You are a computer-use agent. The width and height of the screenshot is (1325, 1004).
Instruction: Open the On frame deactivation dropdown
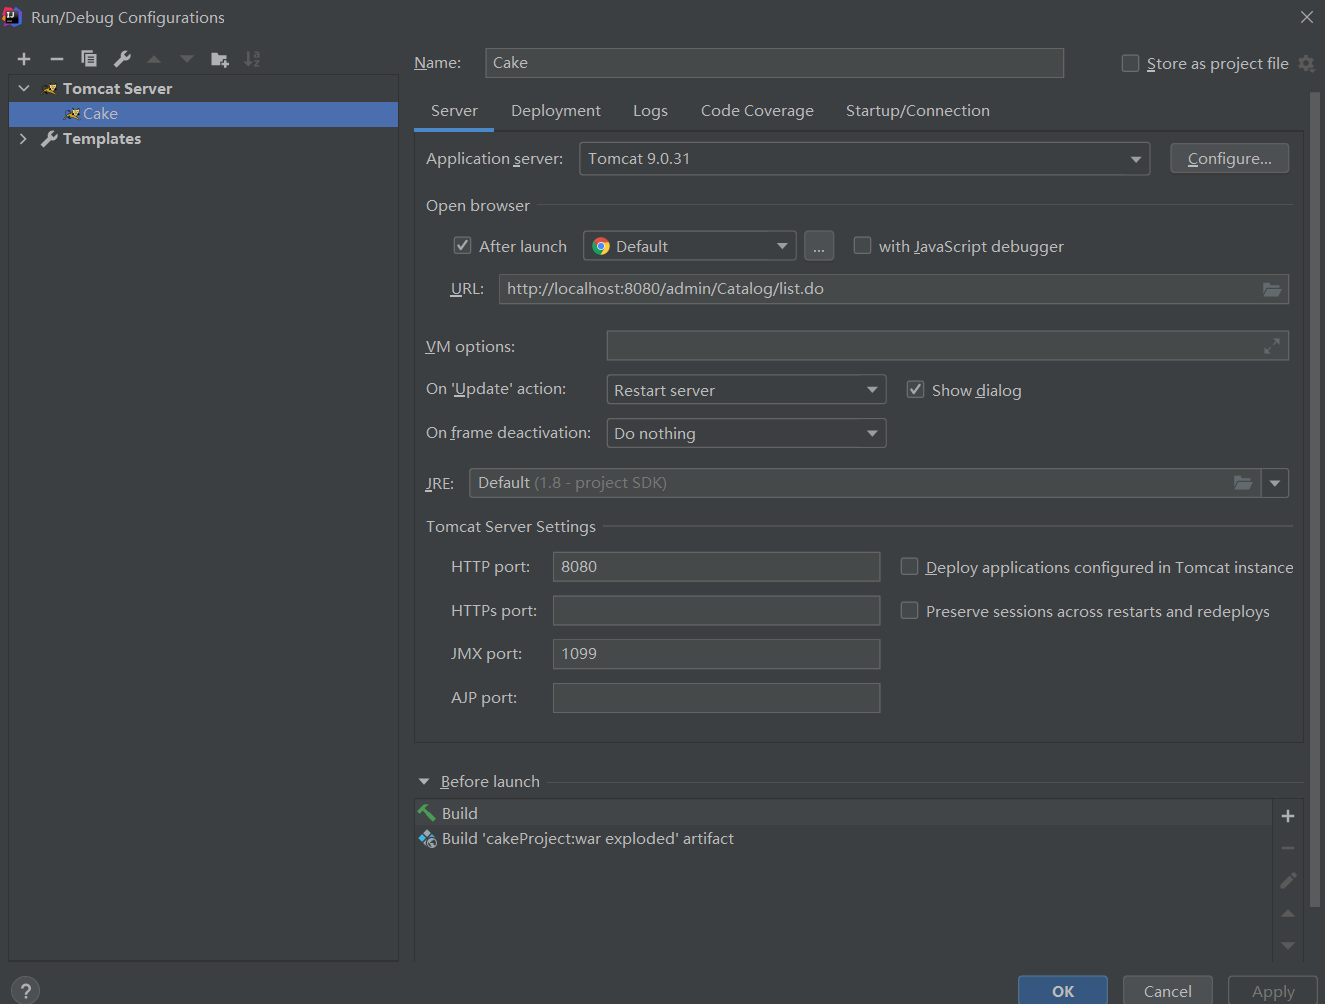point(746,433)
